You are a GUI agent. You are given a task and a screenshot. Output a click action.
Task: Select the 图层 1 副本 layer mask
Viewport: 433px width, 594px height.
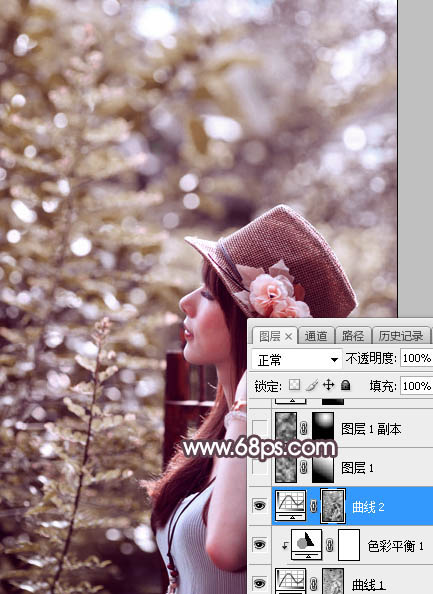pos(323,428)
